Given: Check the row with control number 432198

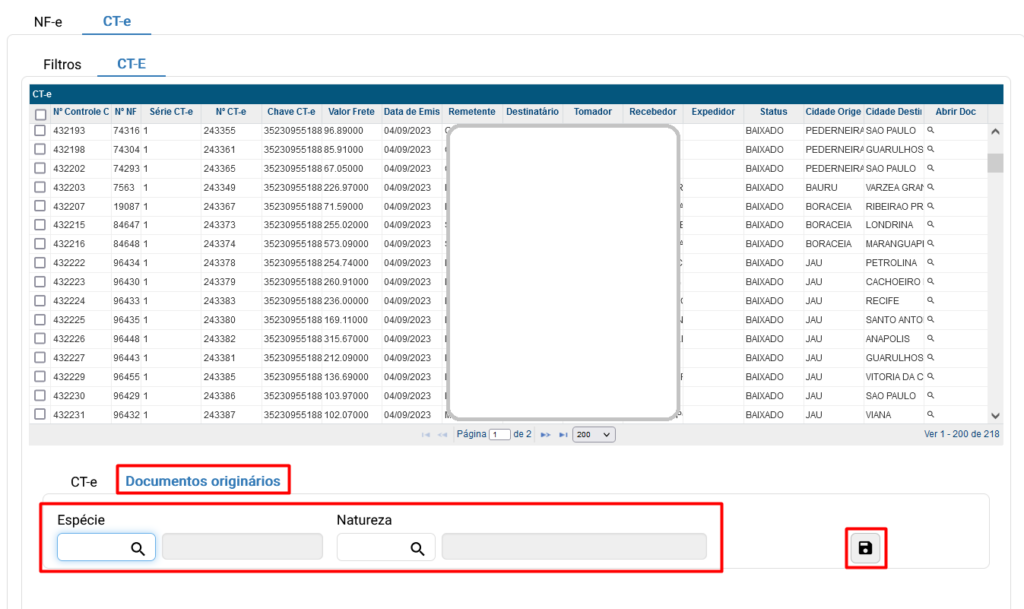Looking at the screenshot, I should coord(40,150).
